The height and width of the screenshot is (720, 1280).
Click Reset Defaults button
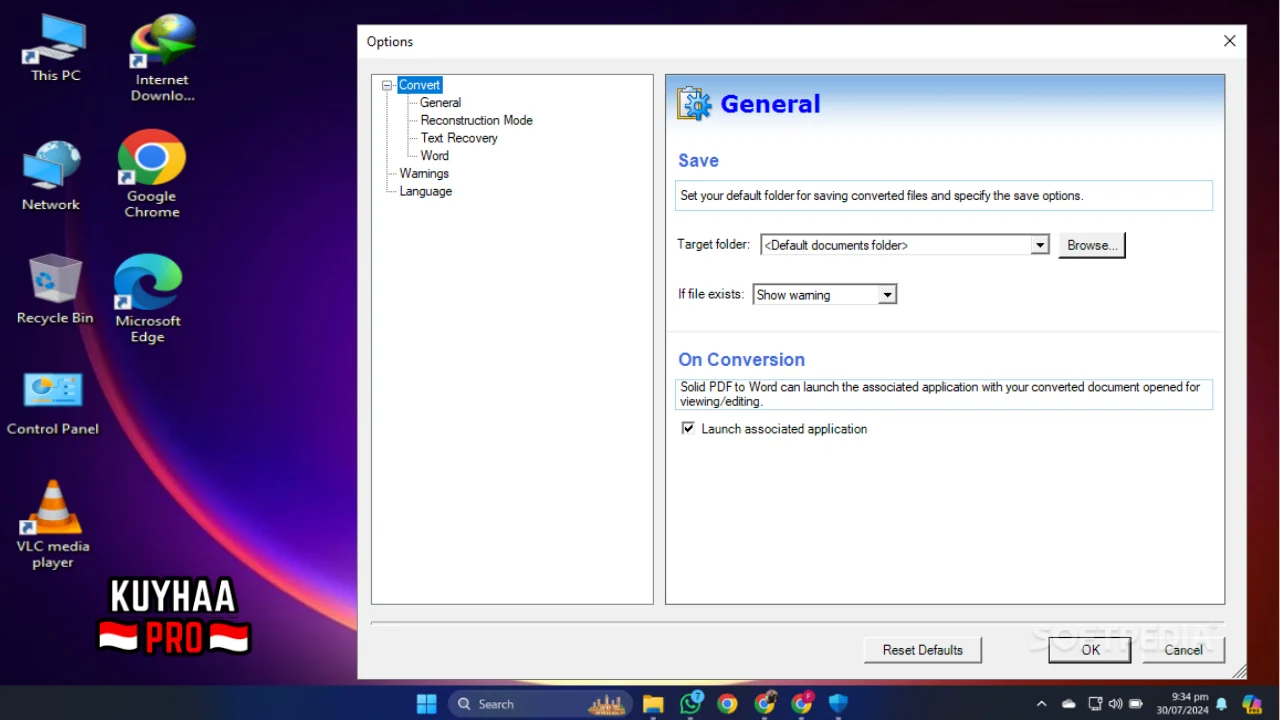click(923, 650)
